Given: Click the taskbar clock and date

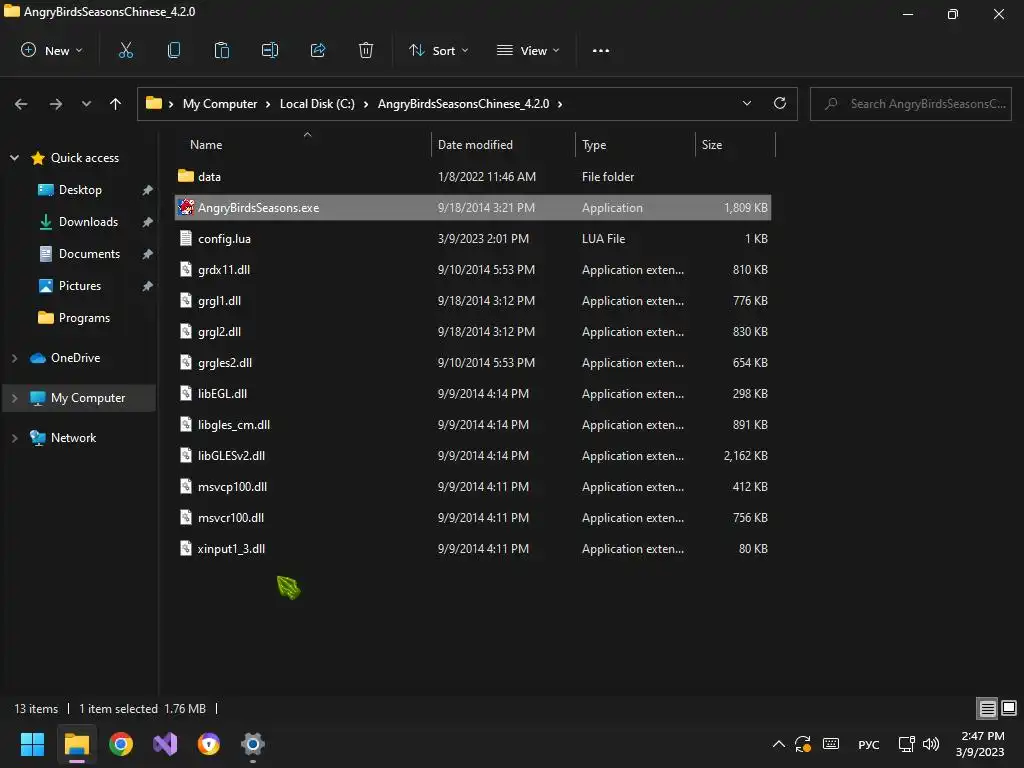Looking at the screenshot, I should (x=980, y=744).
